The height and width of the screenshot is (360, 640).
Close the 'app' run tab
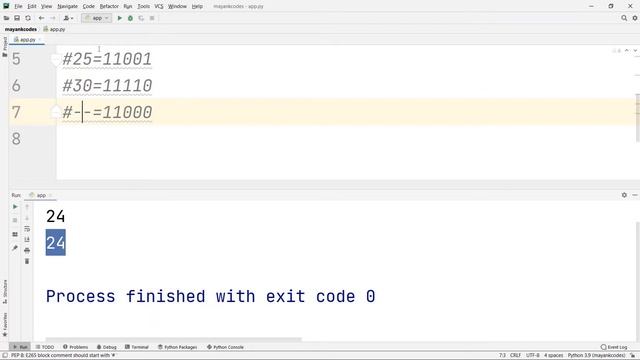click(51, 196)
